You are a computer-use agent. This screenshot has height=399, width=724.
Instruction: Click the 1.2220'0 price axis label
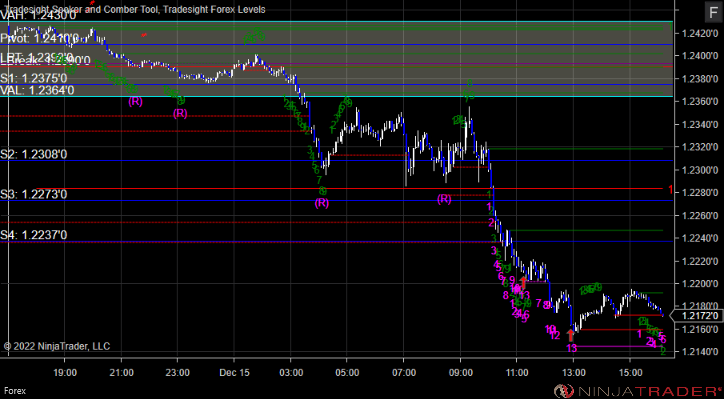point(700,261)
